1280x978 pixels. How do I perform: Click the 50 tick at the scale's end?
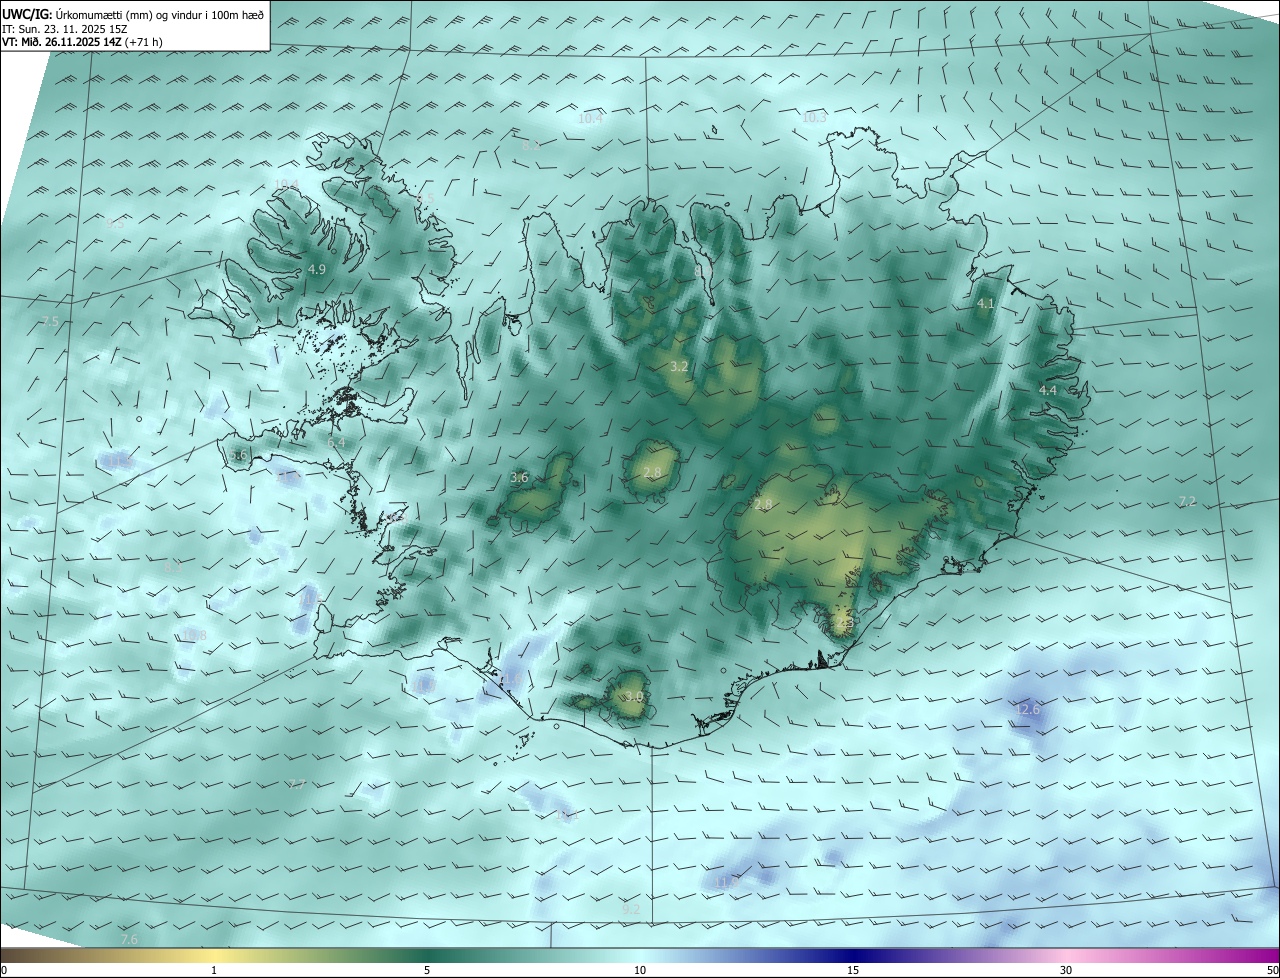click(x=1272, y=970)
